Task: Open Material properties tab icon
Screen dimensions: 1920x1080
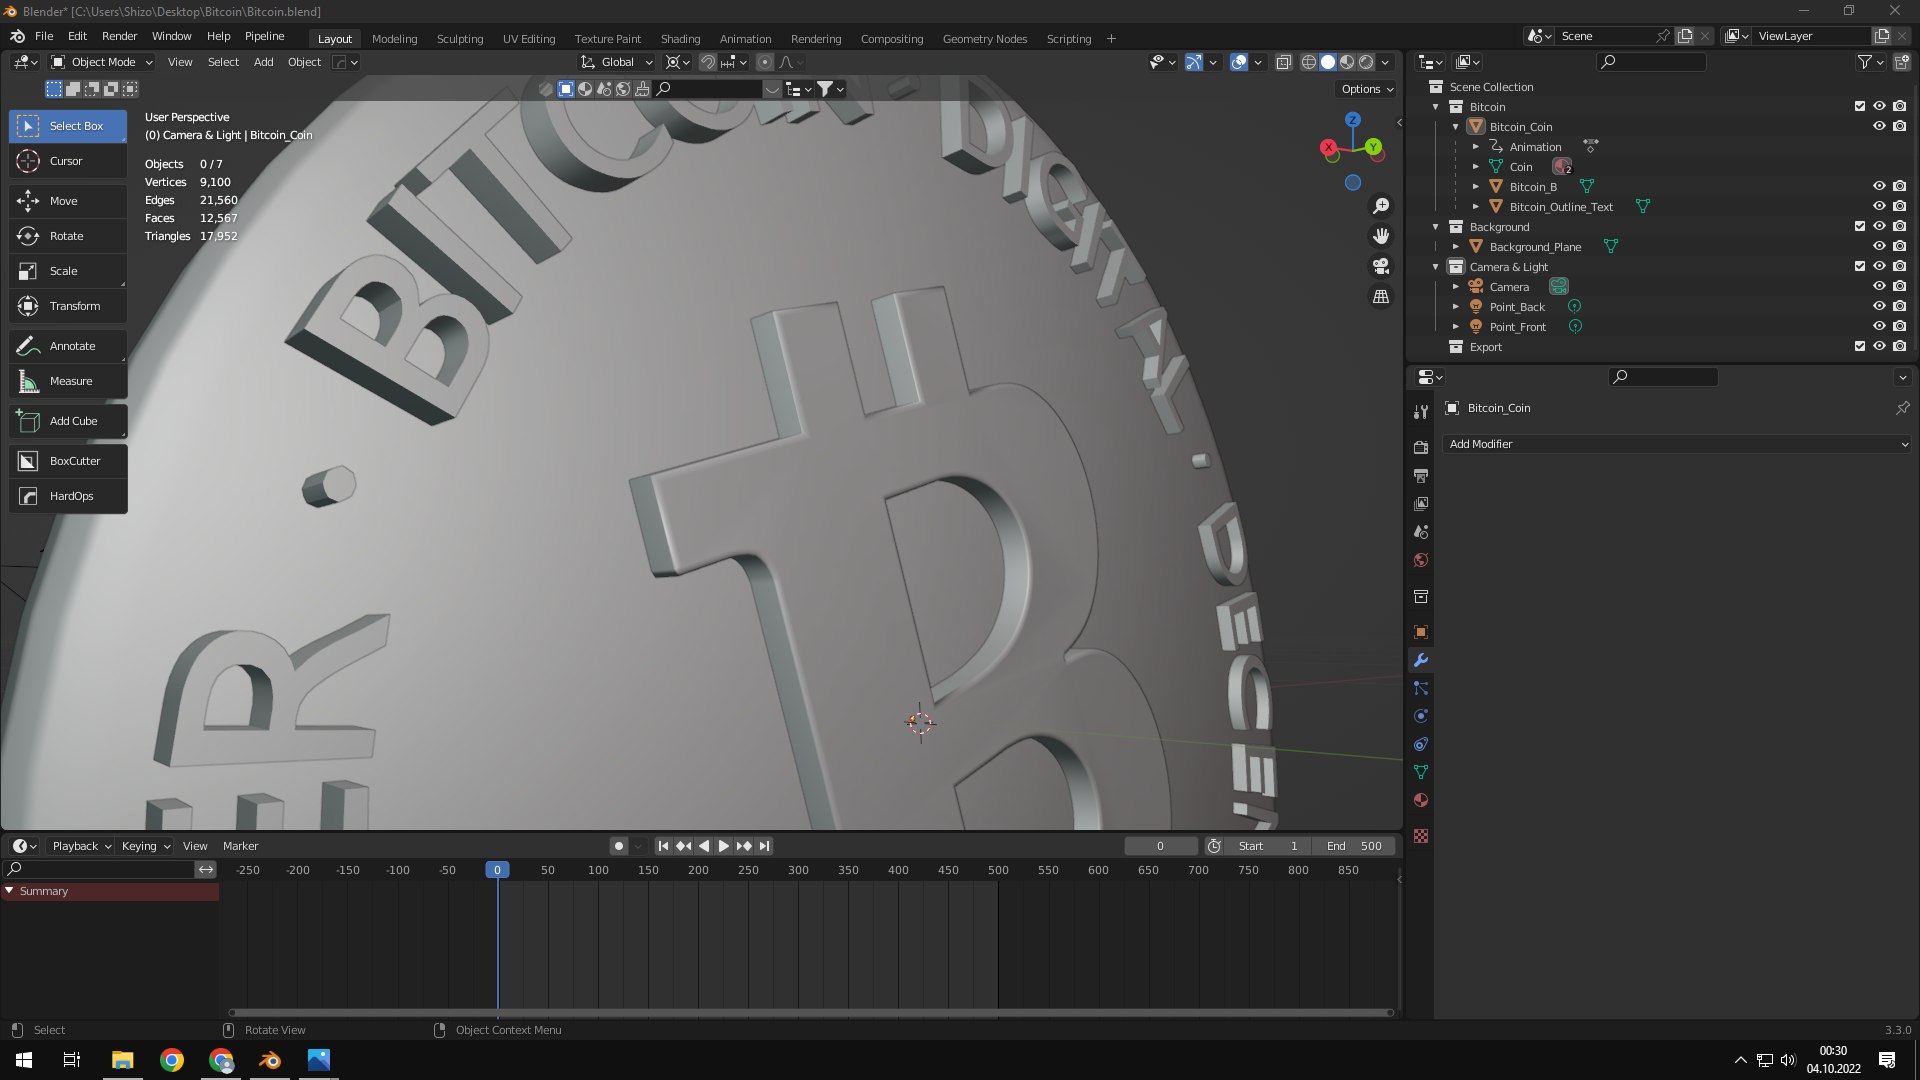Action: point(1421,800)
